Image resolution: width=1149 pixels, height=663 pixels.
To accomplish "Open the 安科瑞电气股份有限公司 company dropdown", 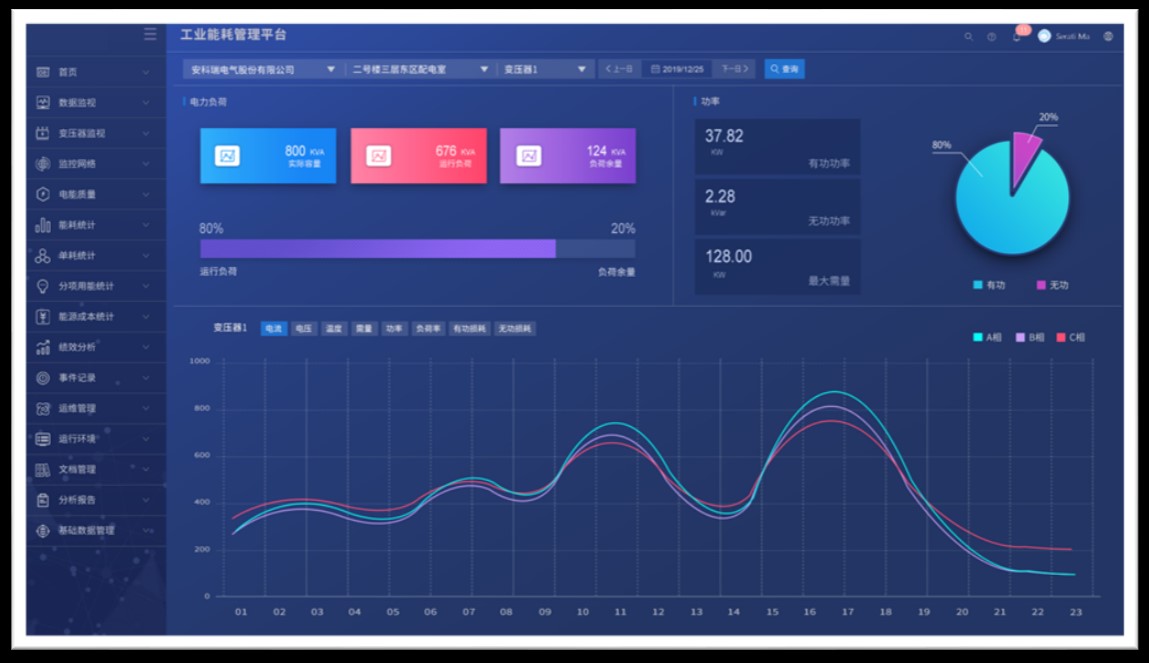I will [x=262, y=69].
